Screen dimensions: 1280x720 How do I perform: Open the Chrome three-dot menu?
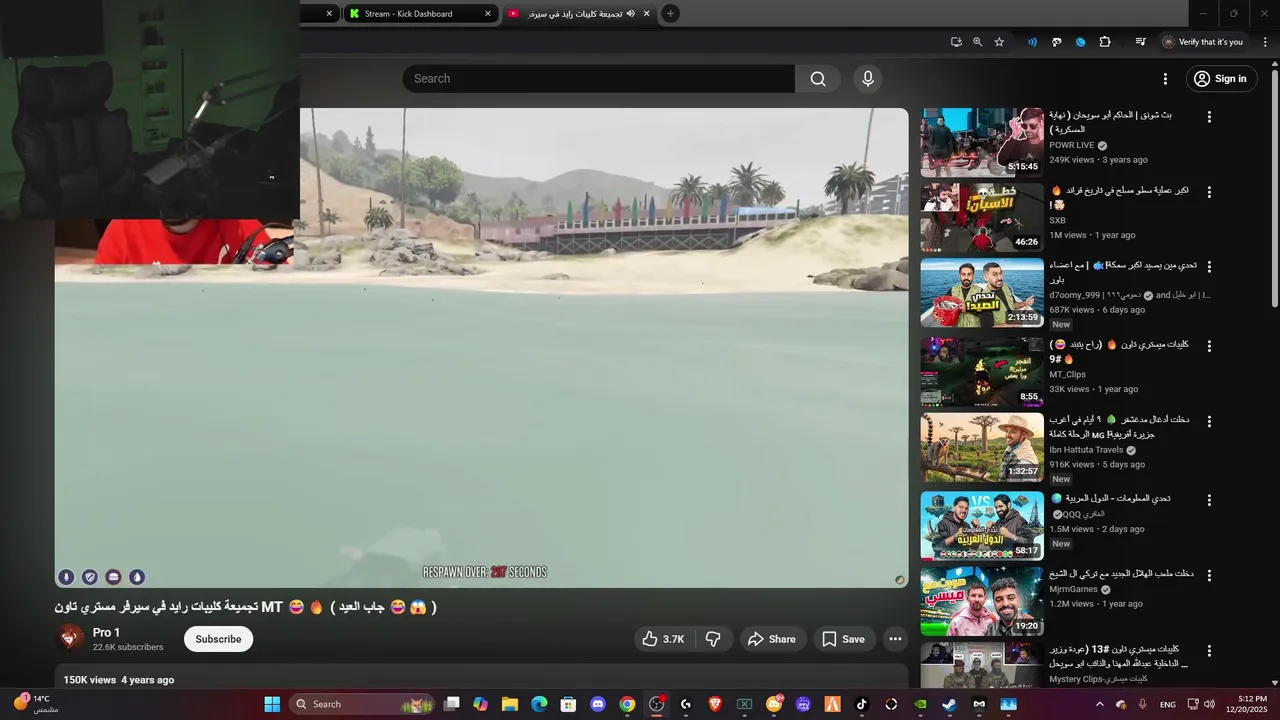[1265, 42]
